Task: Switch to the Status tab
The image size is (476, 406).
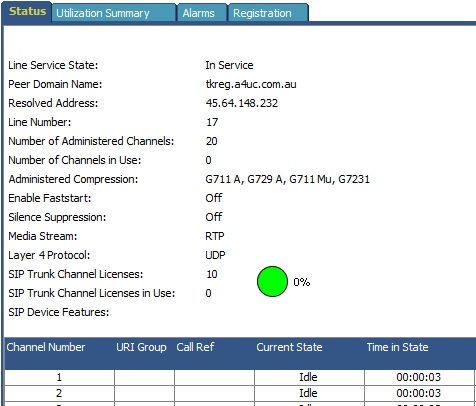Action: coord(27,12)
